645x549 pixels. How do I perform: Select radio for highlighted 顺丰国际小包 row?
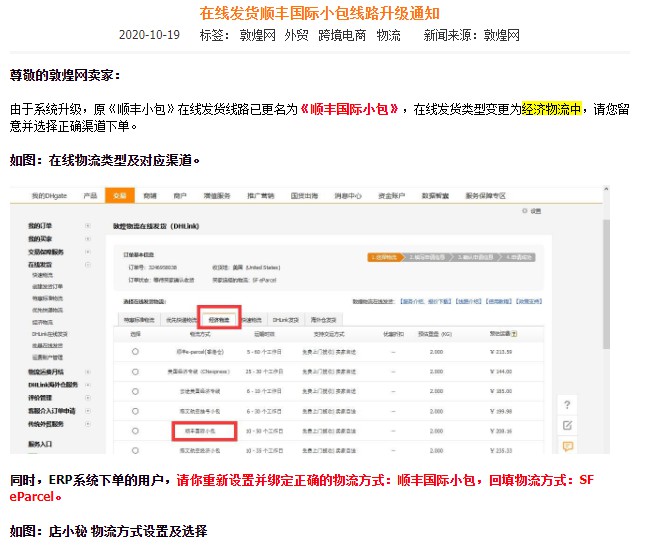coord(135,431)
